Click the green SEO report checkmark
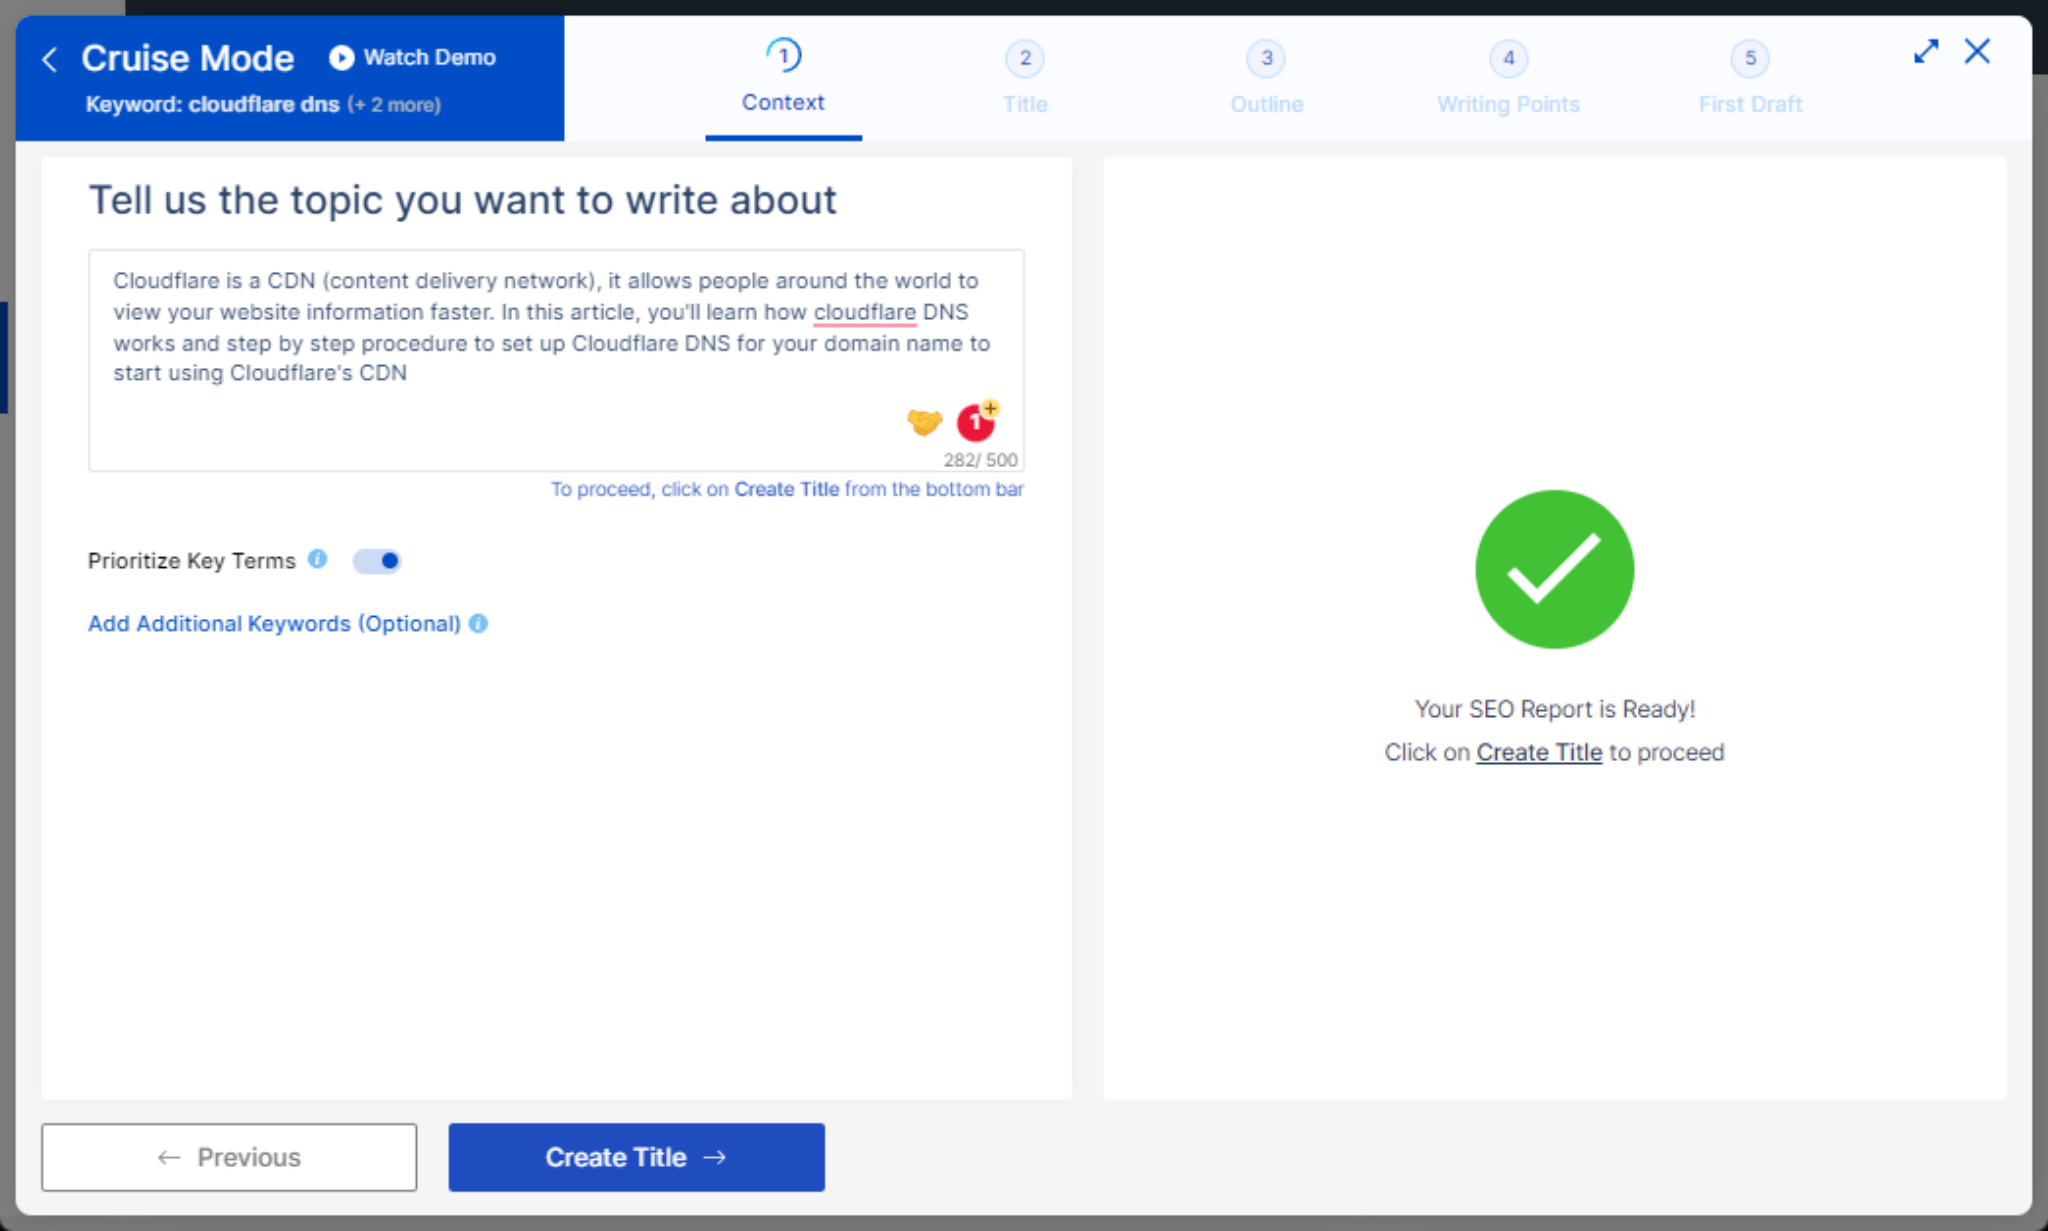 click(1554, 569)
